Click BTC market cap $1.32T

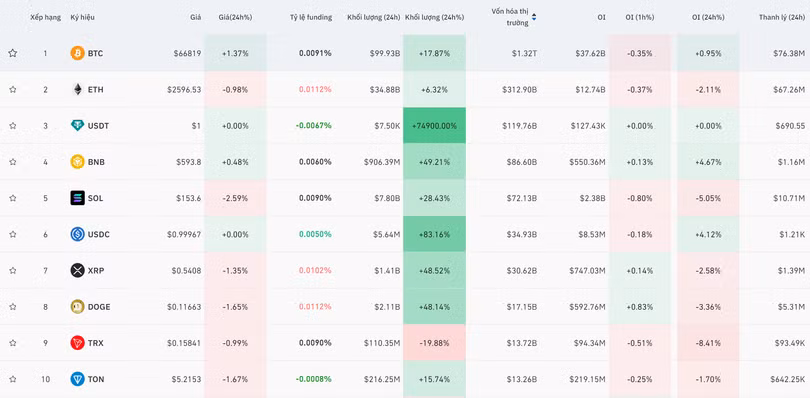click(524, 53)
